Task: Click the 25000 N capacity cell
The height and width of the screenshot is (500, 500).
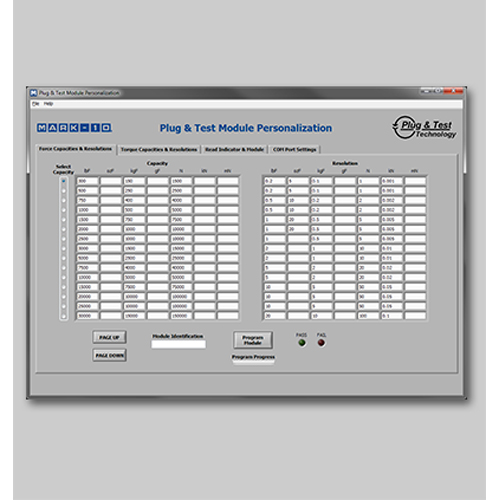Action: pos(181,258)
